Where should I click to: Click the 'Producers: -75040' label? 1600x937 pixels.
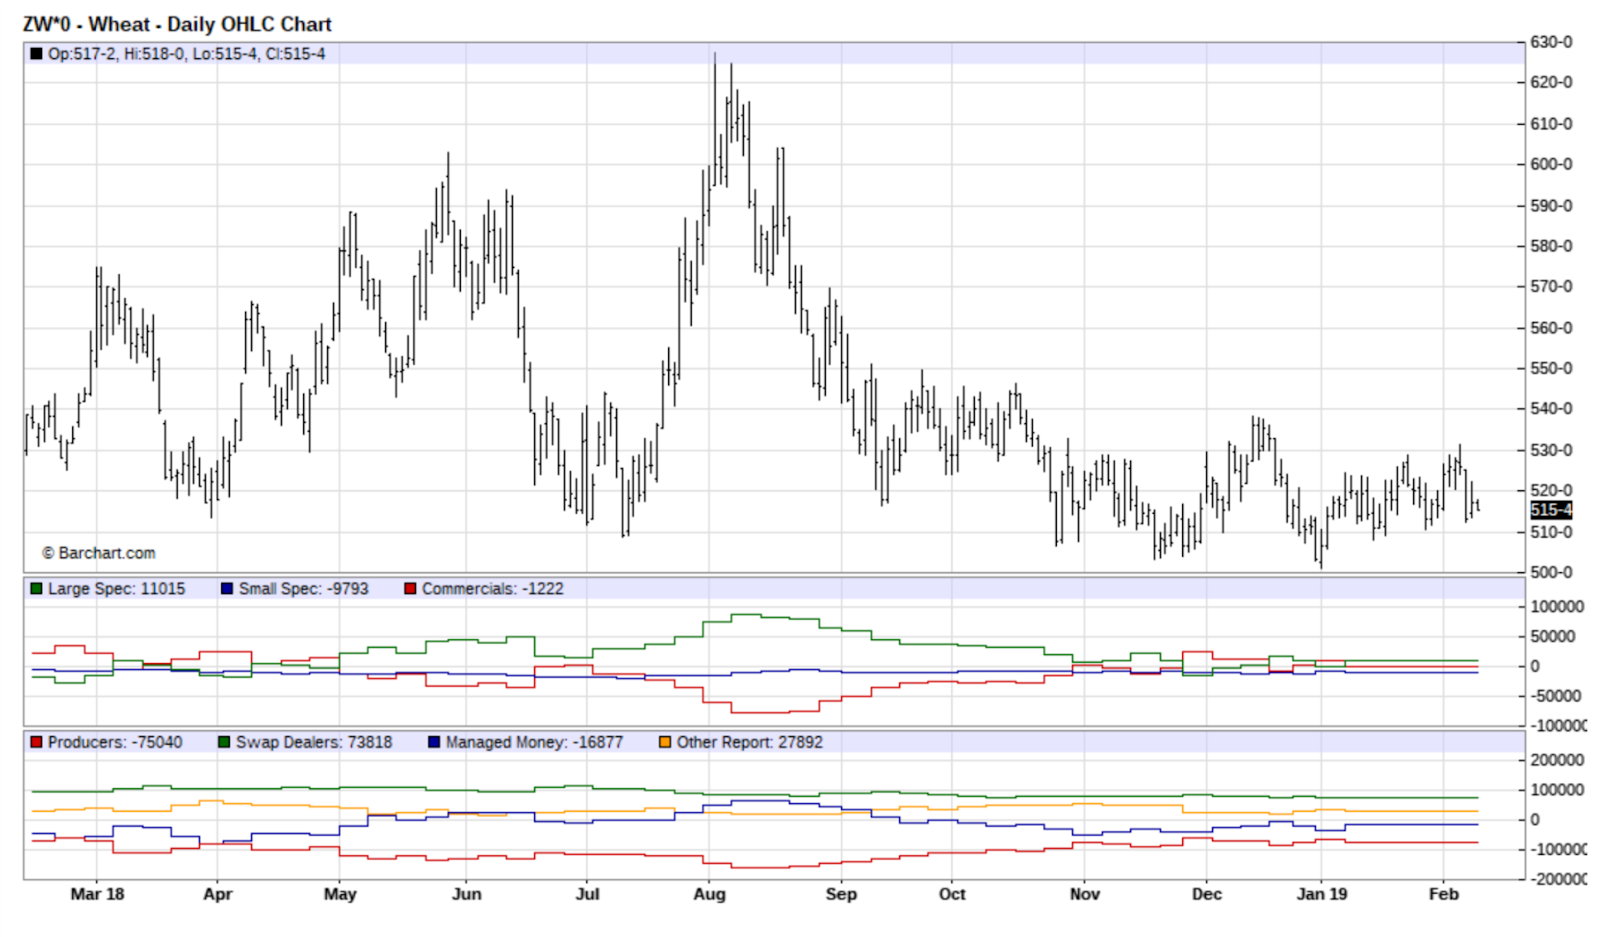[x=115, y=742]
